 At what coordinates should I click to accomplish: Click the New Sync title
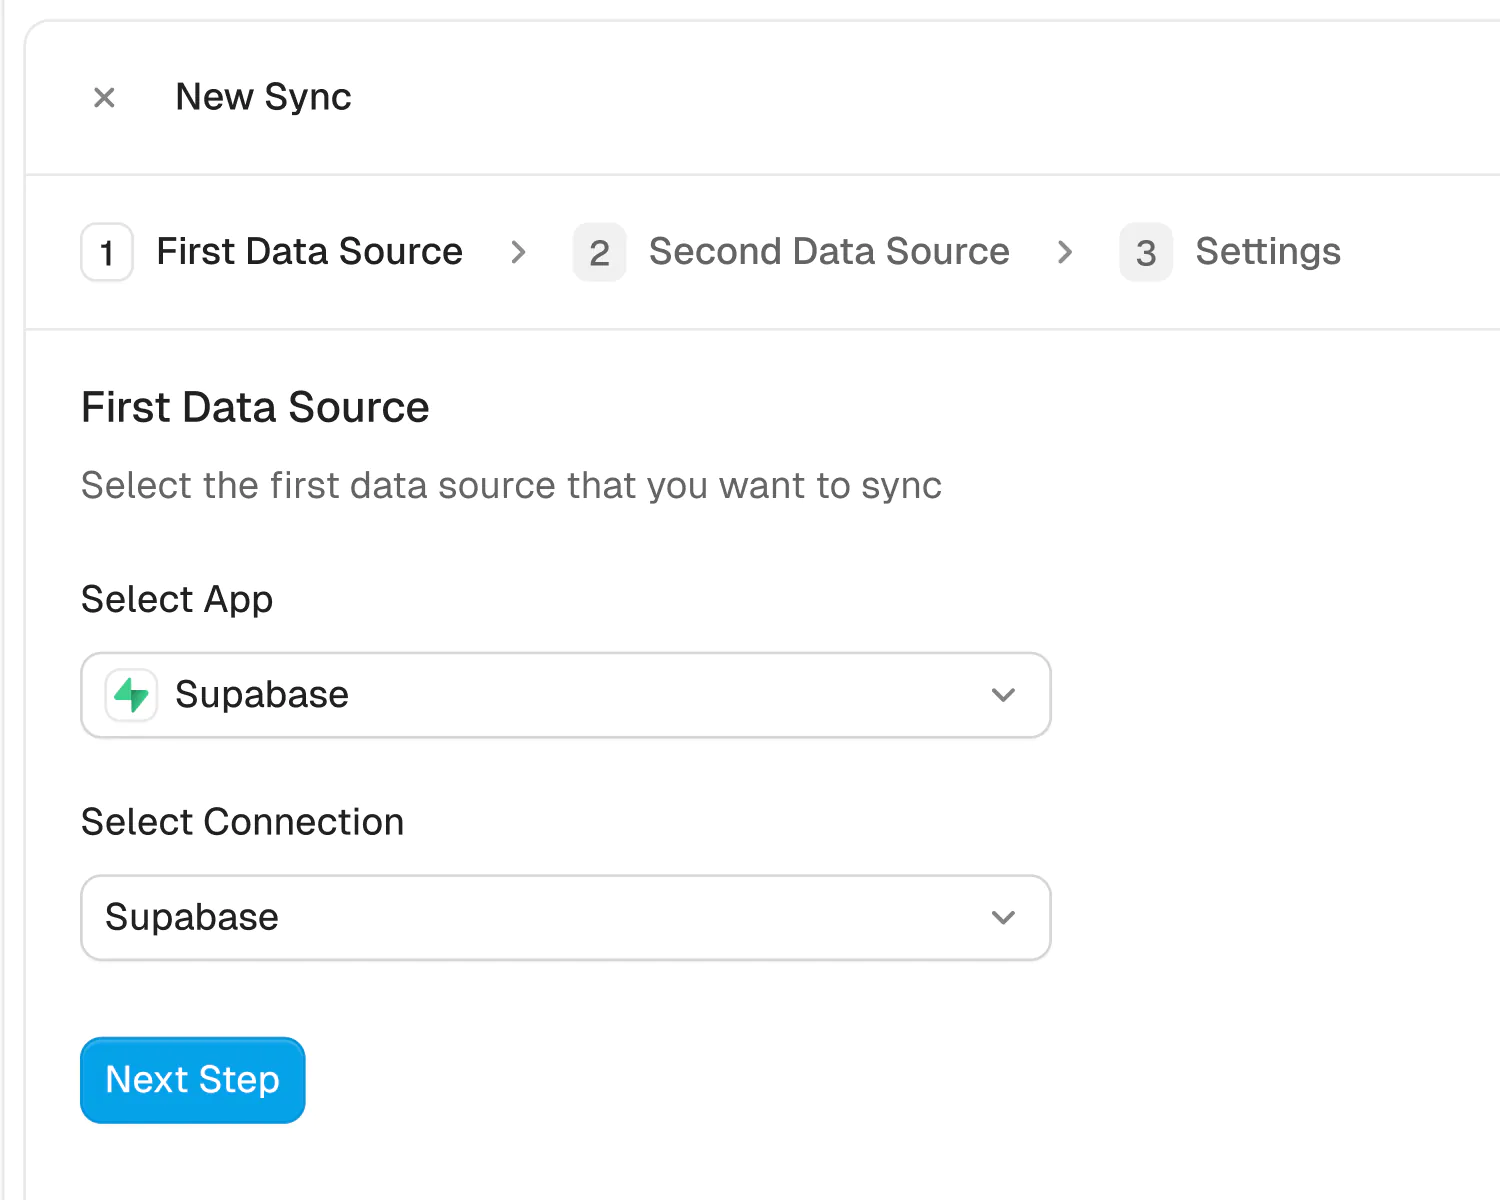tap(263, 97)
